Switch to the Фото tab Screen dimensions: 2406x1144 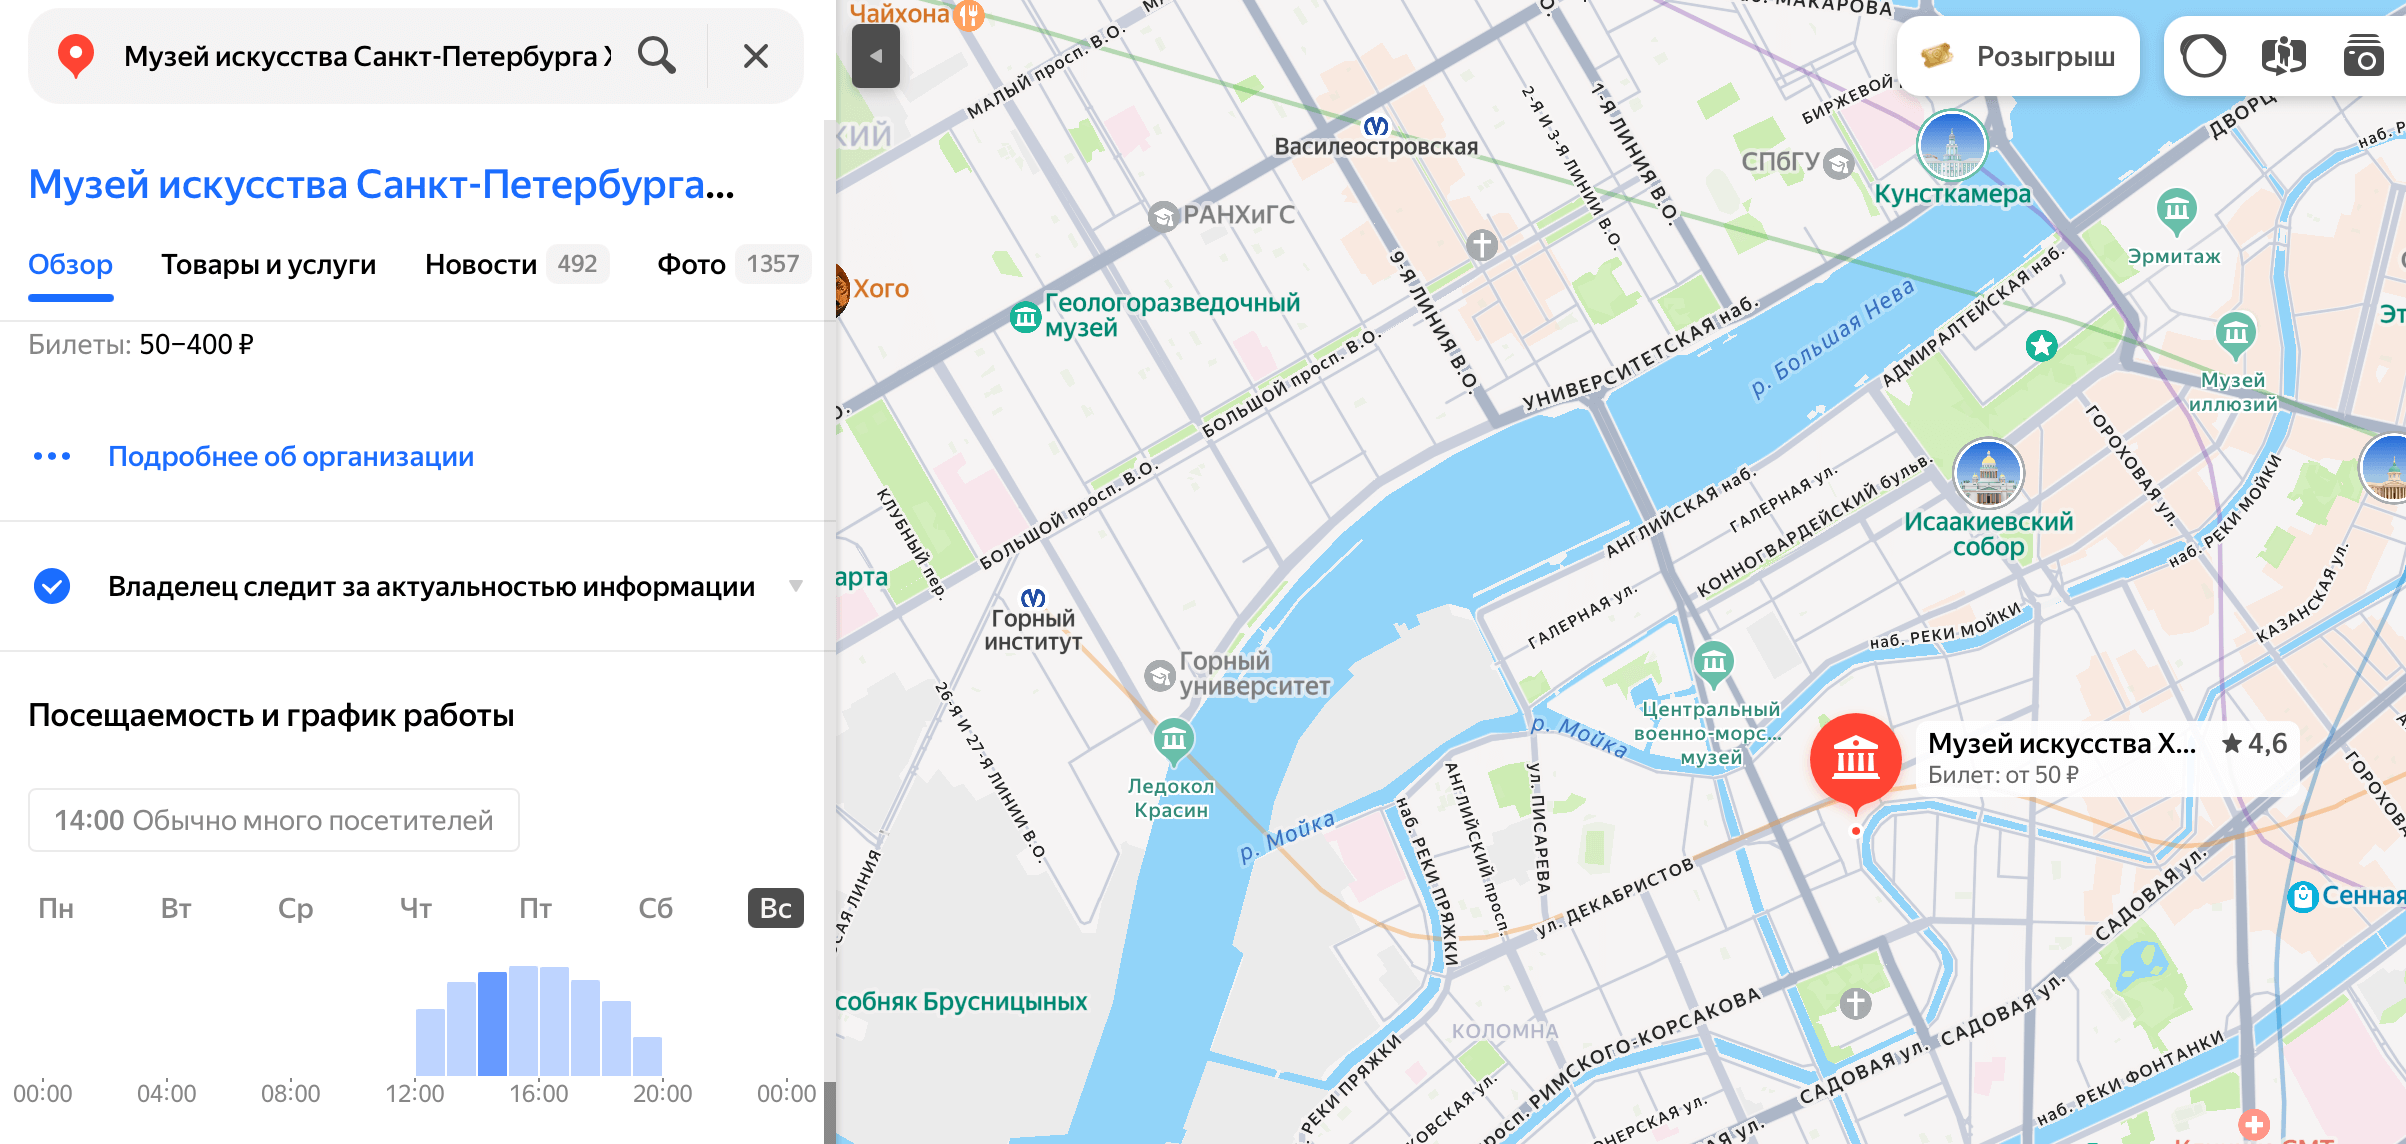(691, 264)
